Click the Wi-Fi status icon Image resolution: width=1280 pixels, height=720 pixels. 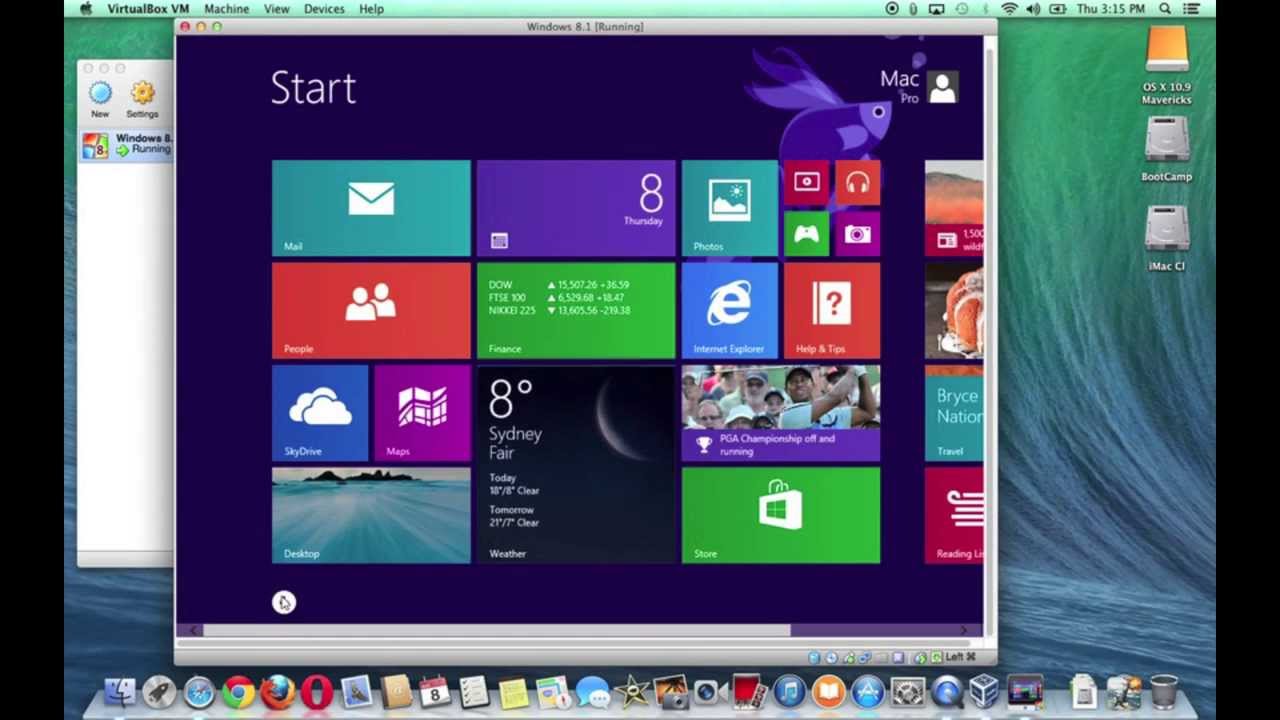pyautogui.click(x=1010, y=9)
